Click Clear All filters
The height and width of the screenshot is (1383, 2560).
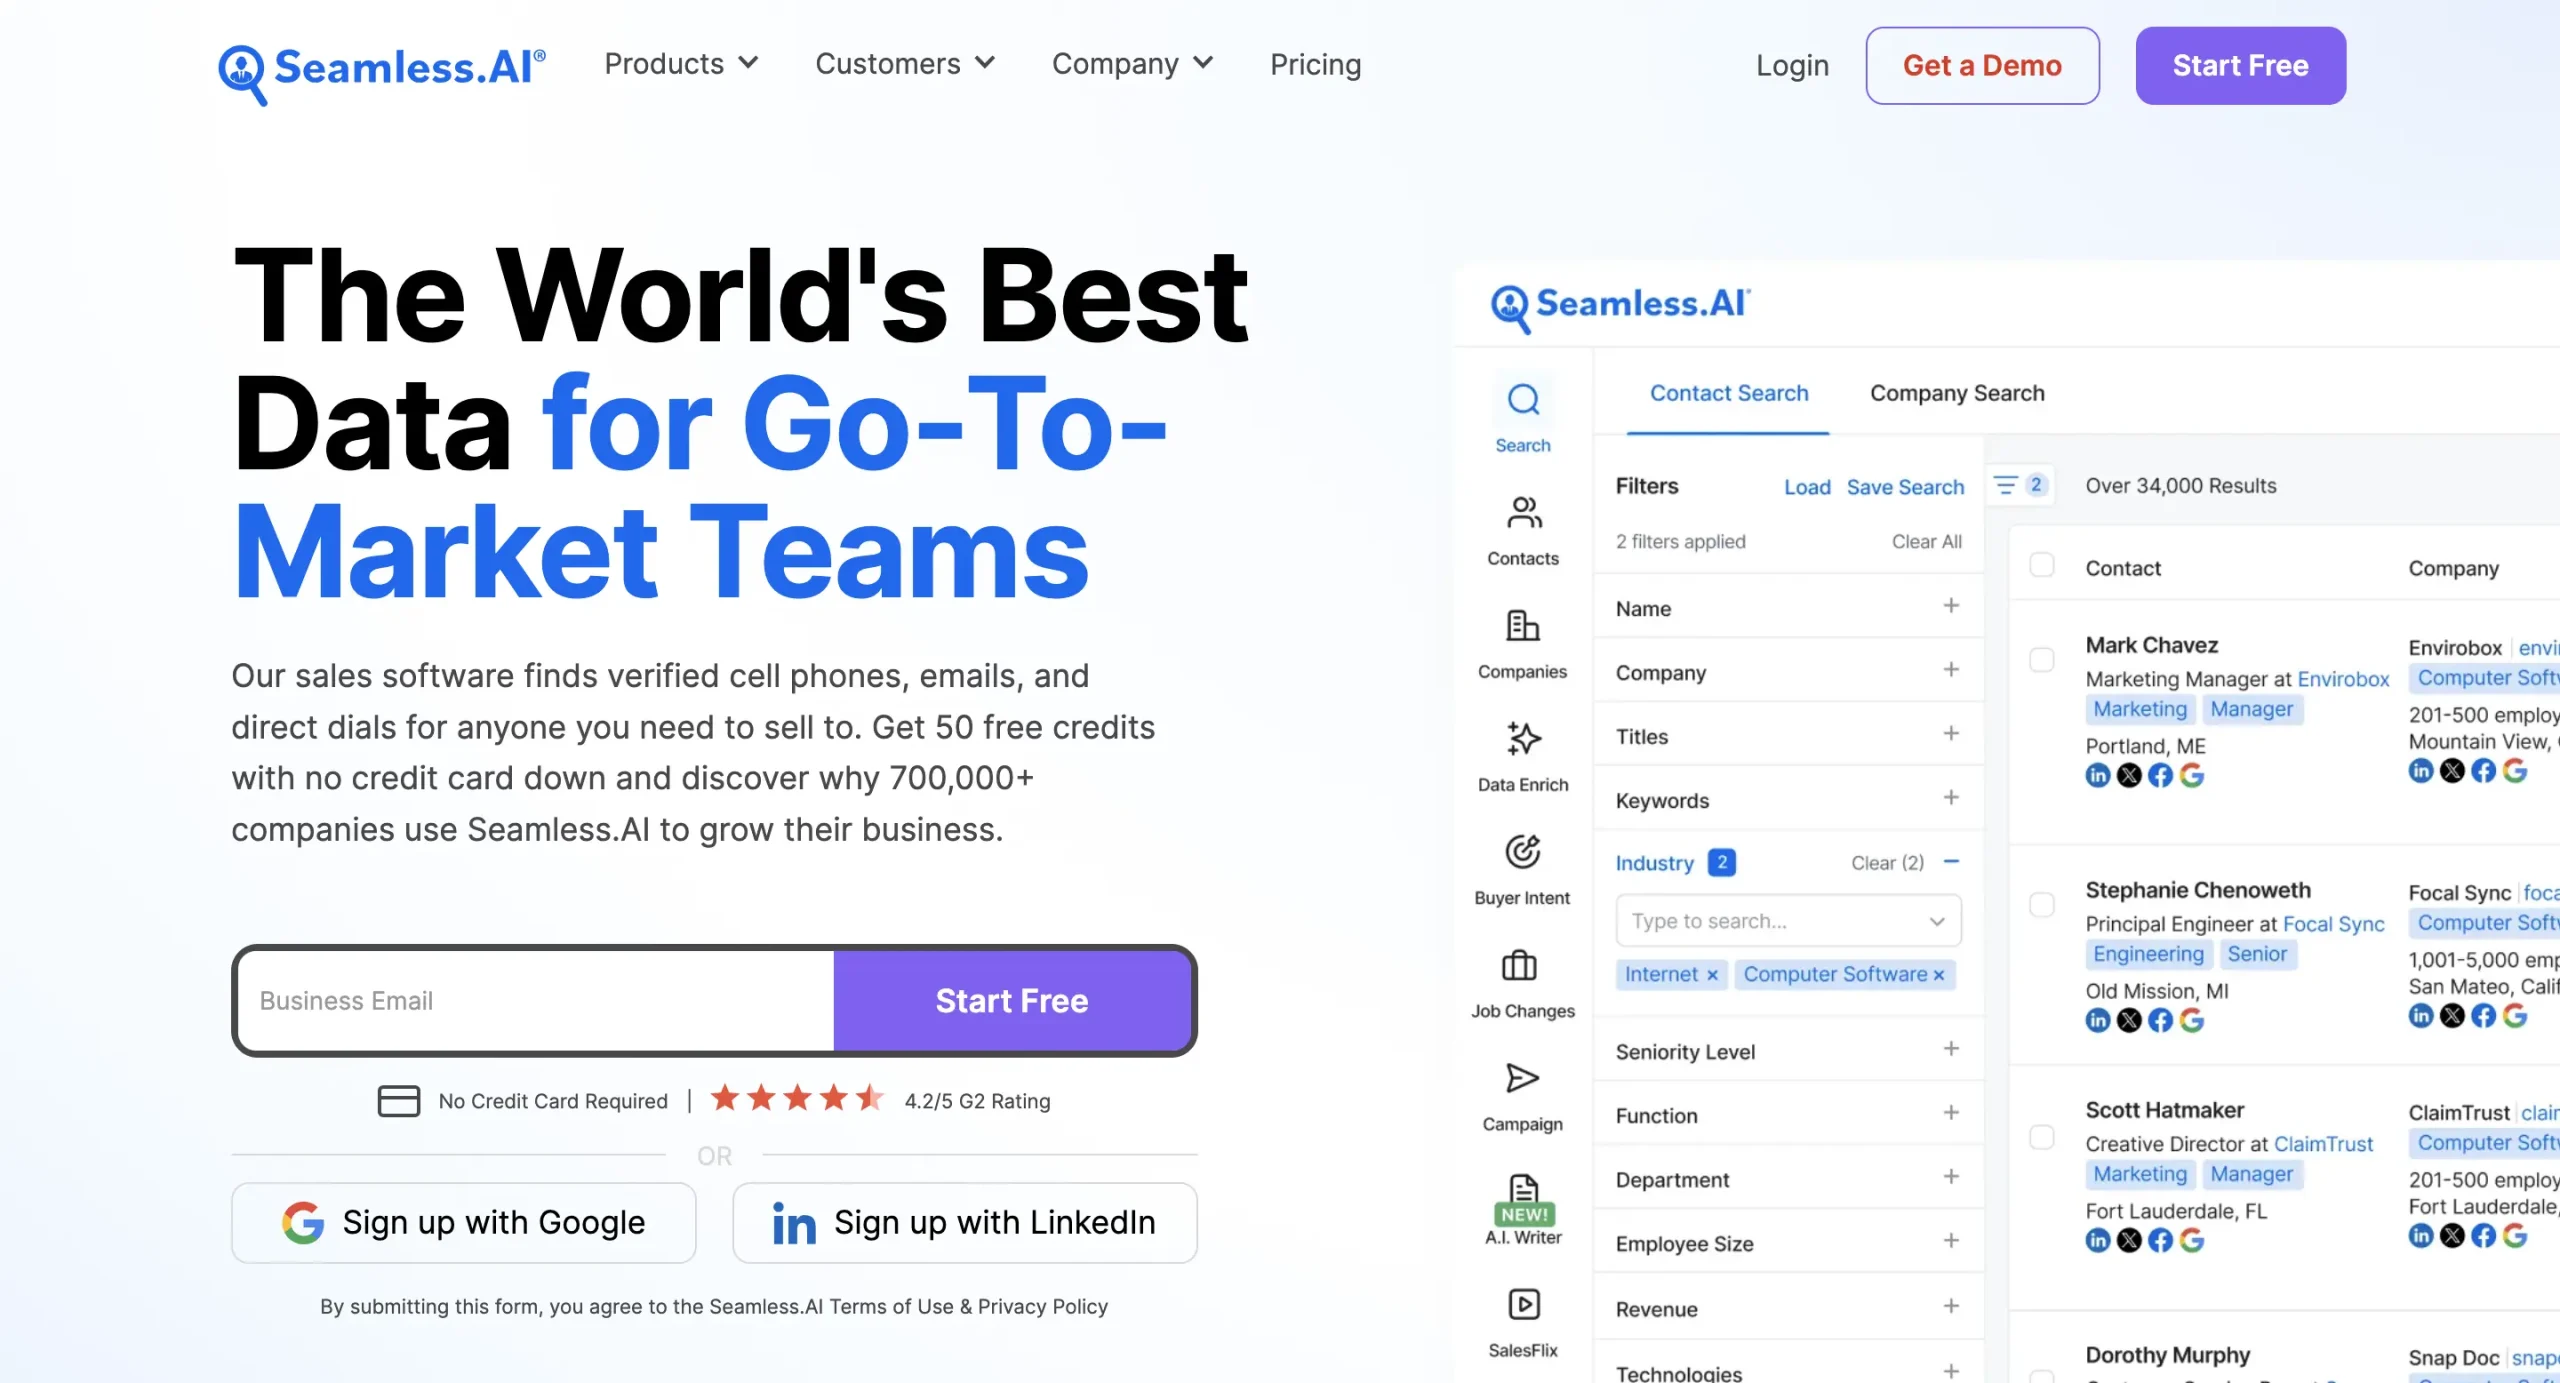1926,541
